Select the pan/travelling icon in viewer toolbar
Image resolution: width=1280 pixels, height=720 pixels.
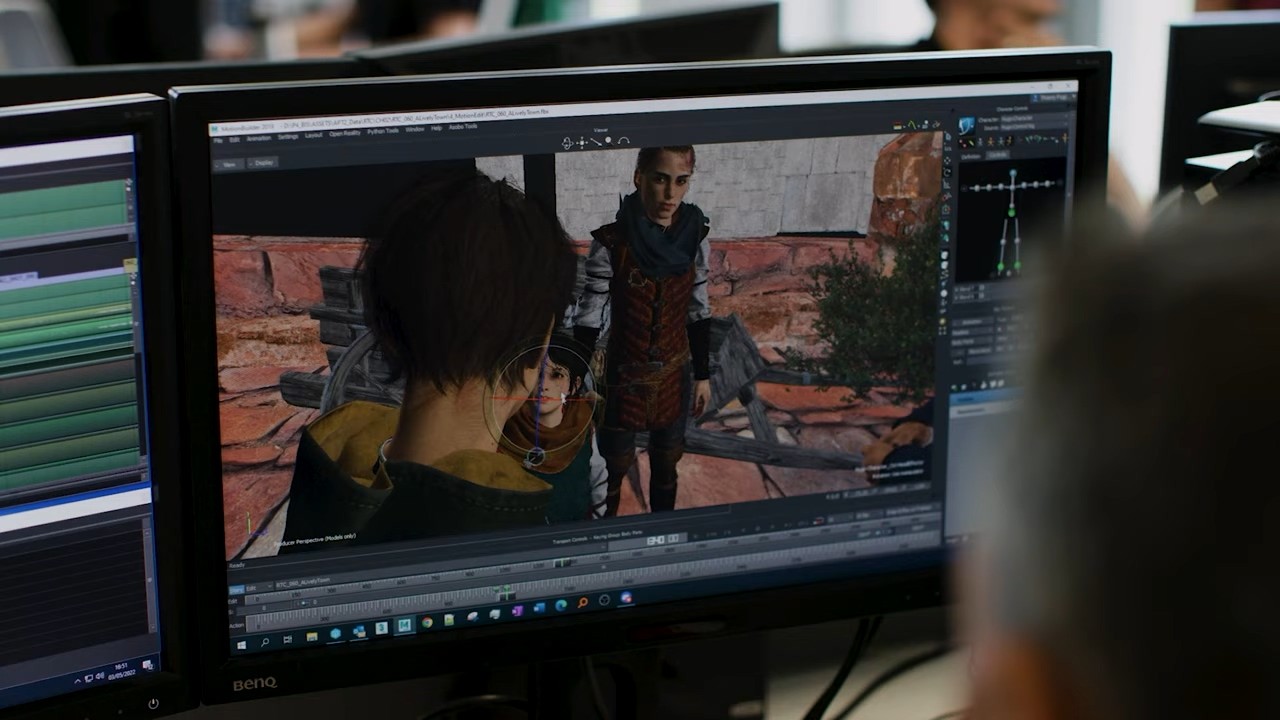tap(581, 143)
